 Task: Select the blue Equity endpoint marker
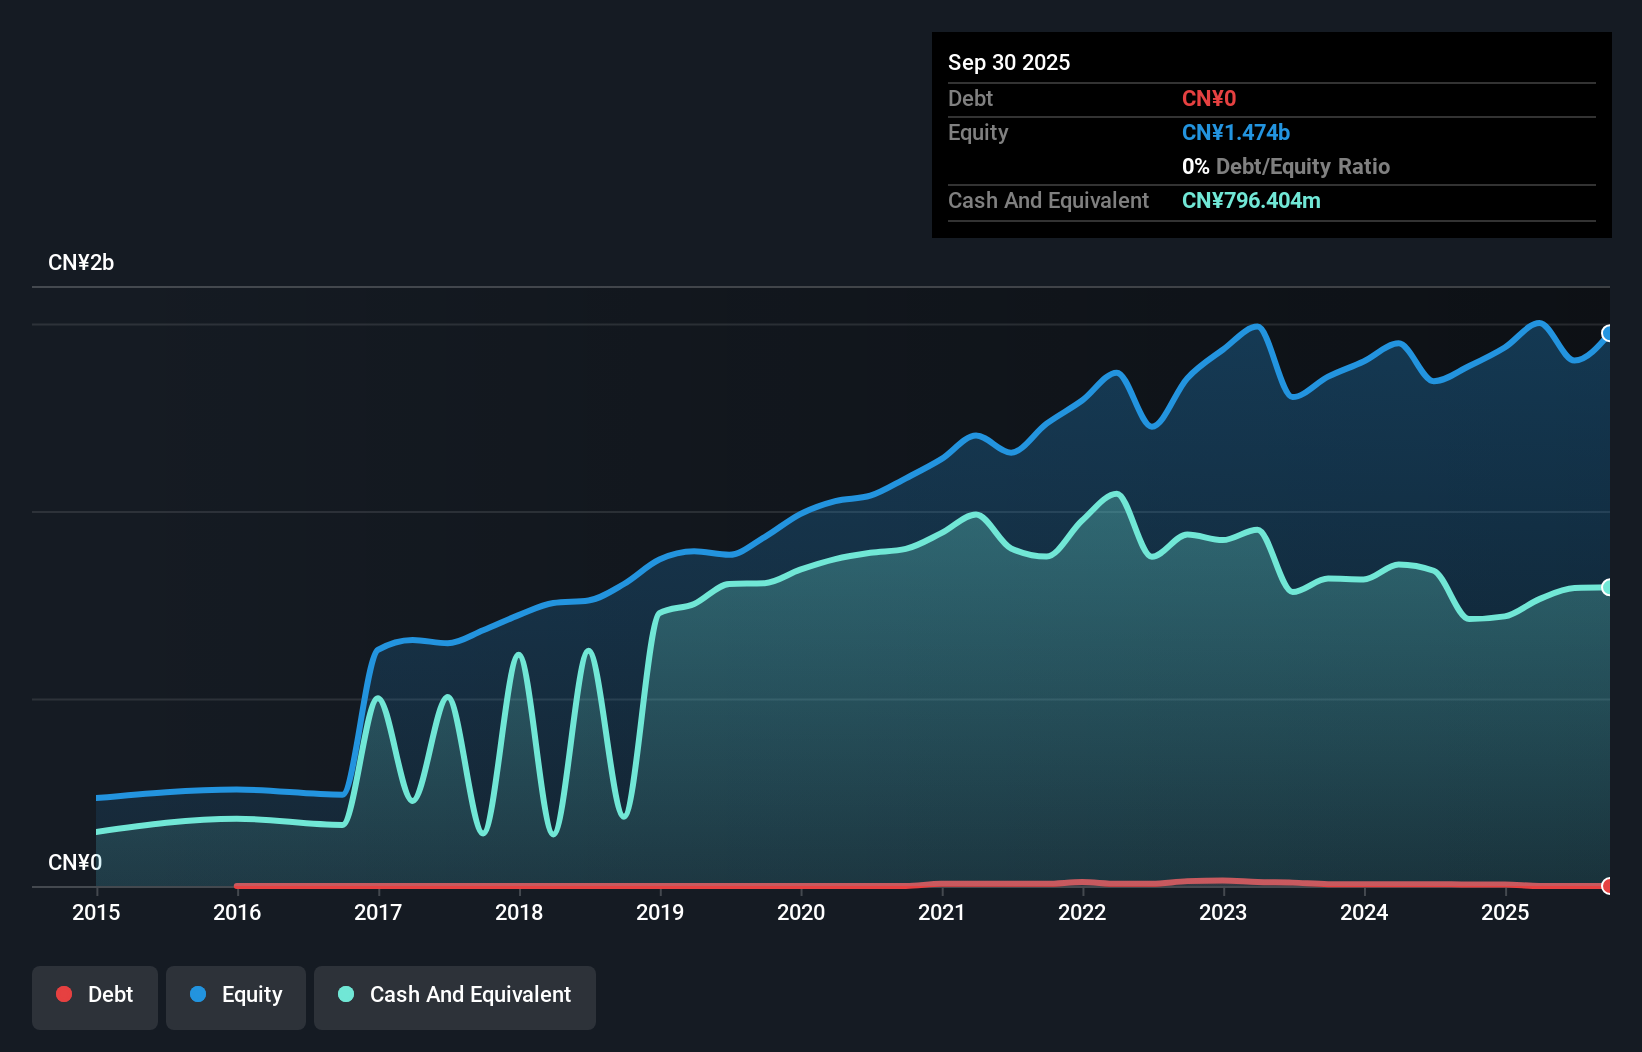pos(1608,333)
